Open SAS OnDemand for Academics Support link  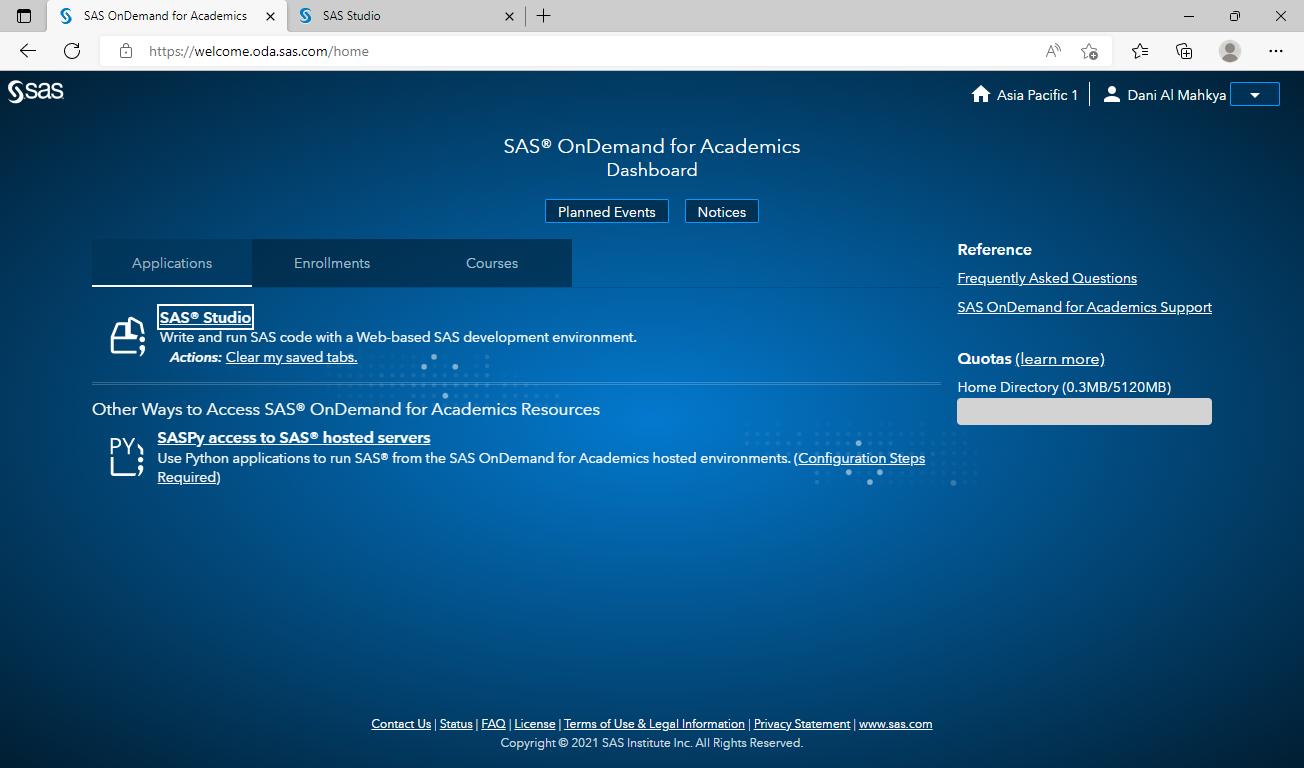click(x=1084, y=307)
